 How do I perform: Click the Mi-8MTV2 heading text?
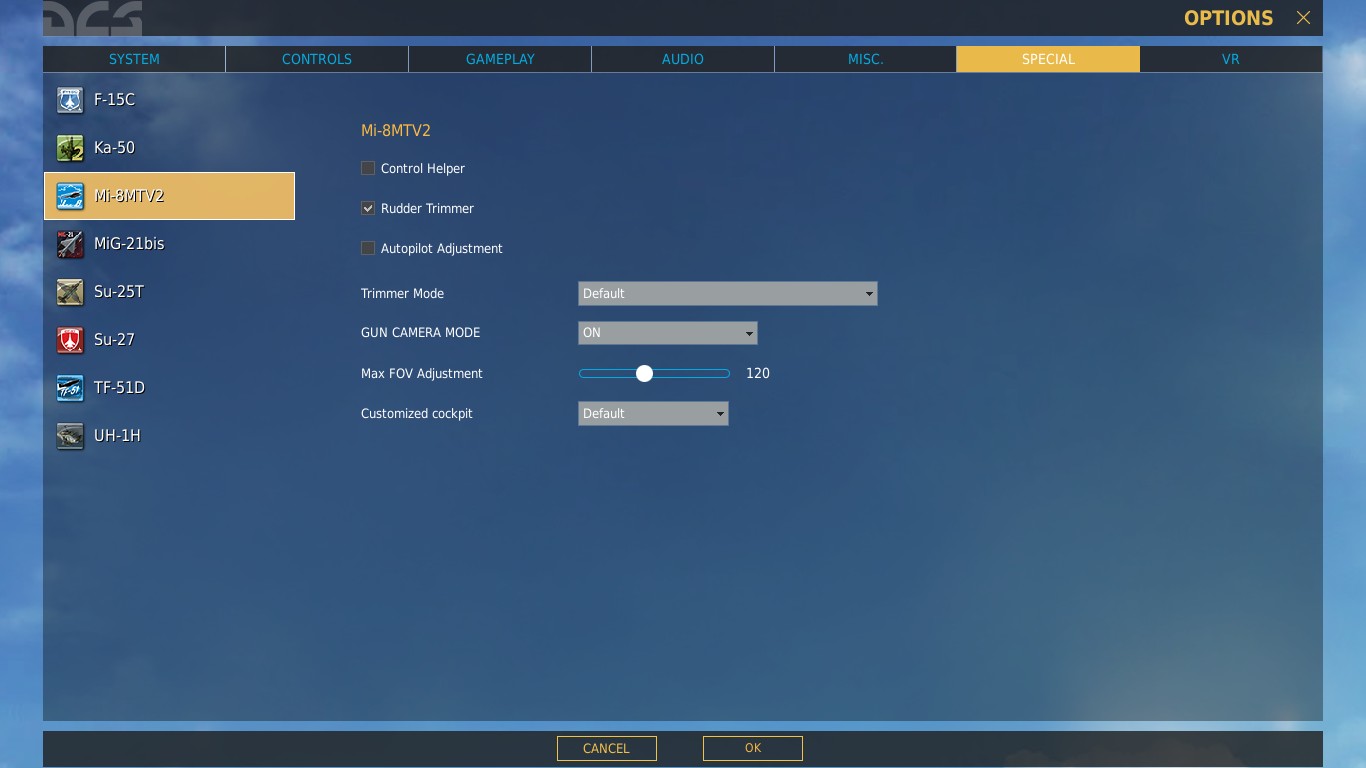396,130
